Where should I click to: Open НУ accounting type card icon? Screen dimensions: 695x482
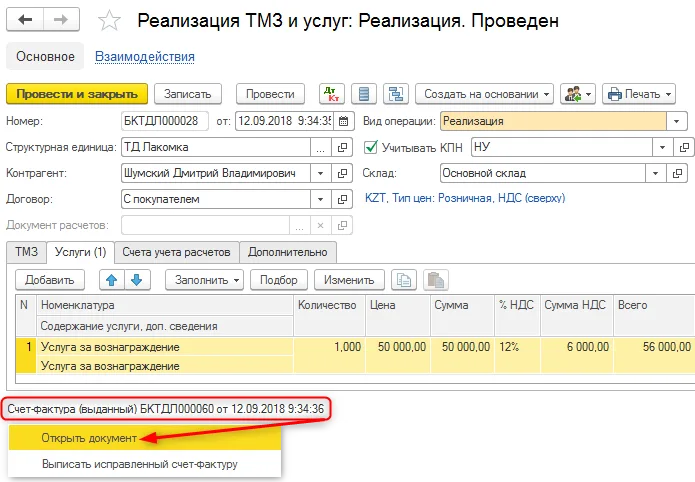(684, 147)
